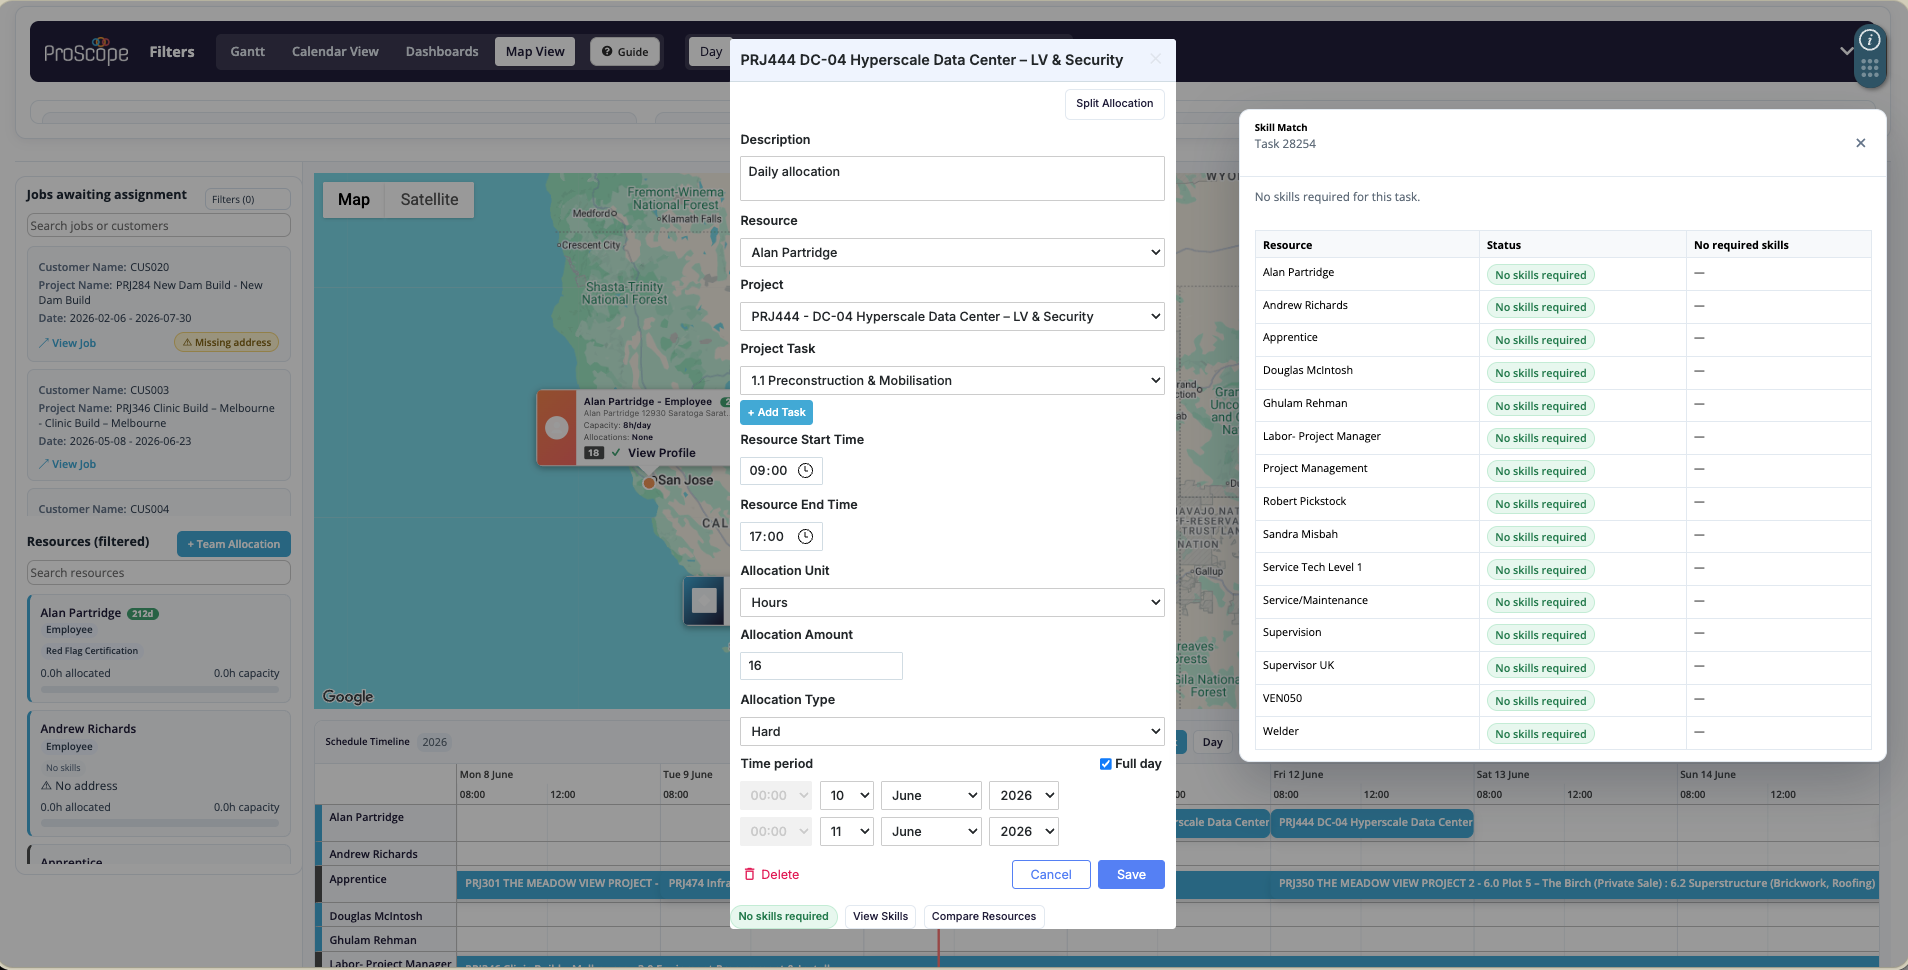Open the Project Task dropdown

tap(952, 381)
